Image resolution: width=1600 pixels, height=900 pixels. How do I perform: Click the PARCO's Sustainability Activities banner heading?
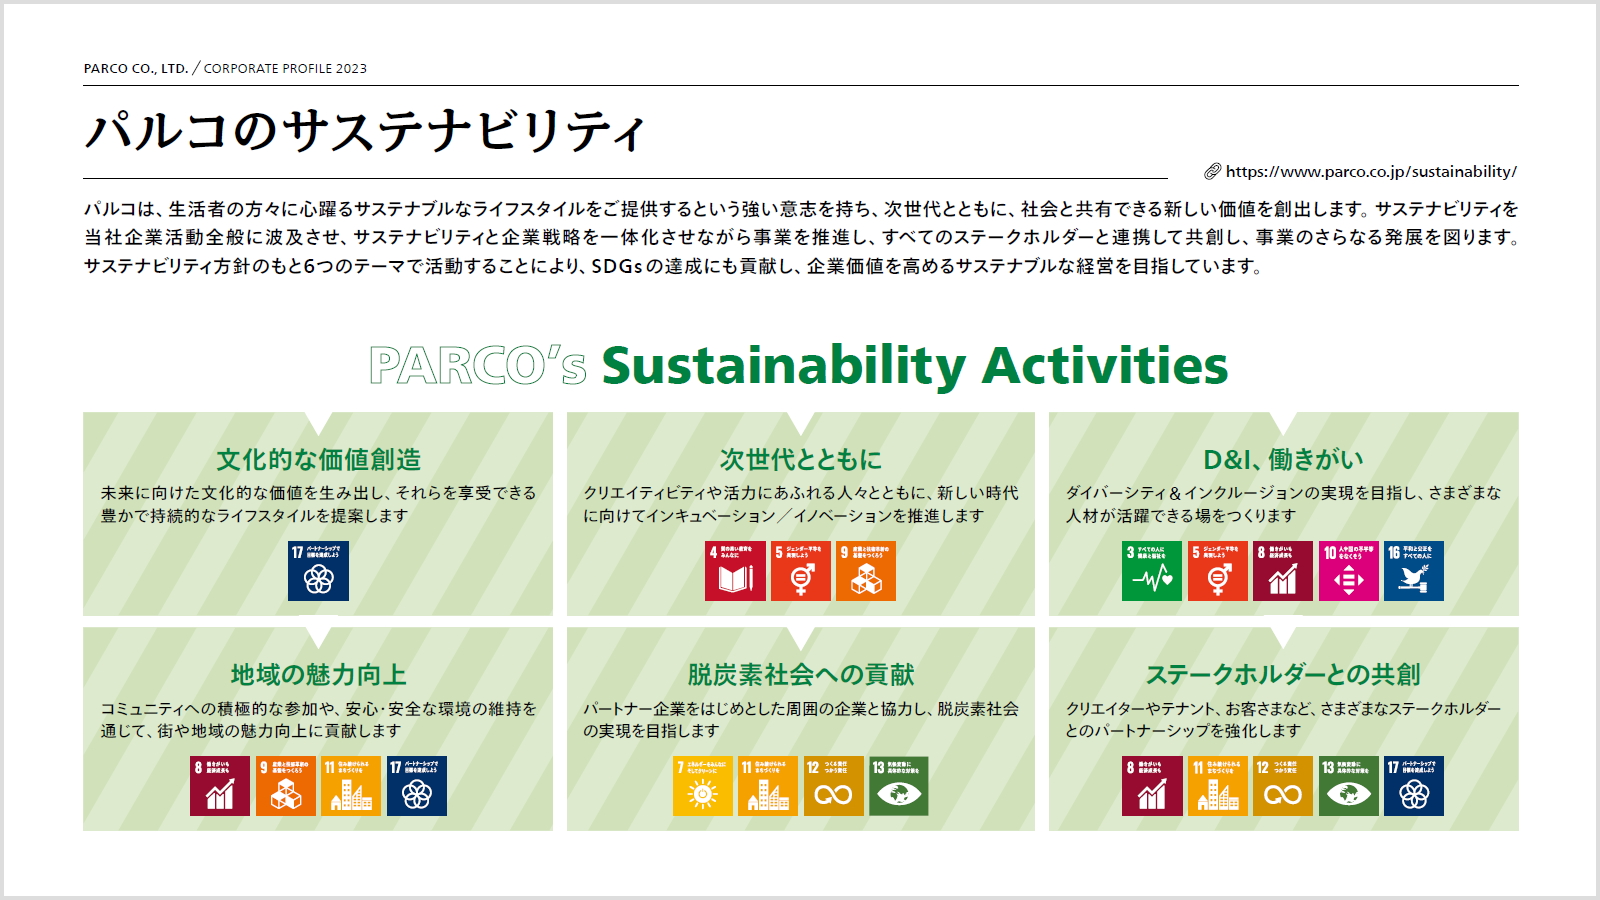(799, 365)
